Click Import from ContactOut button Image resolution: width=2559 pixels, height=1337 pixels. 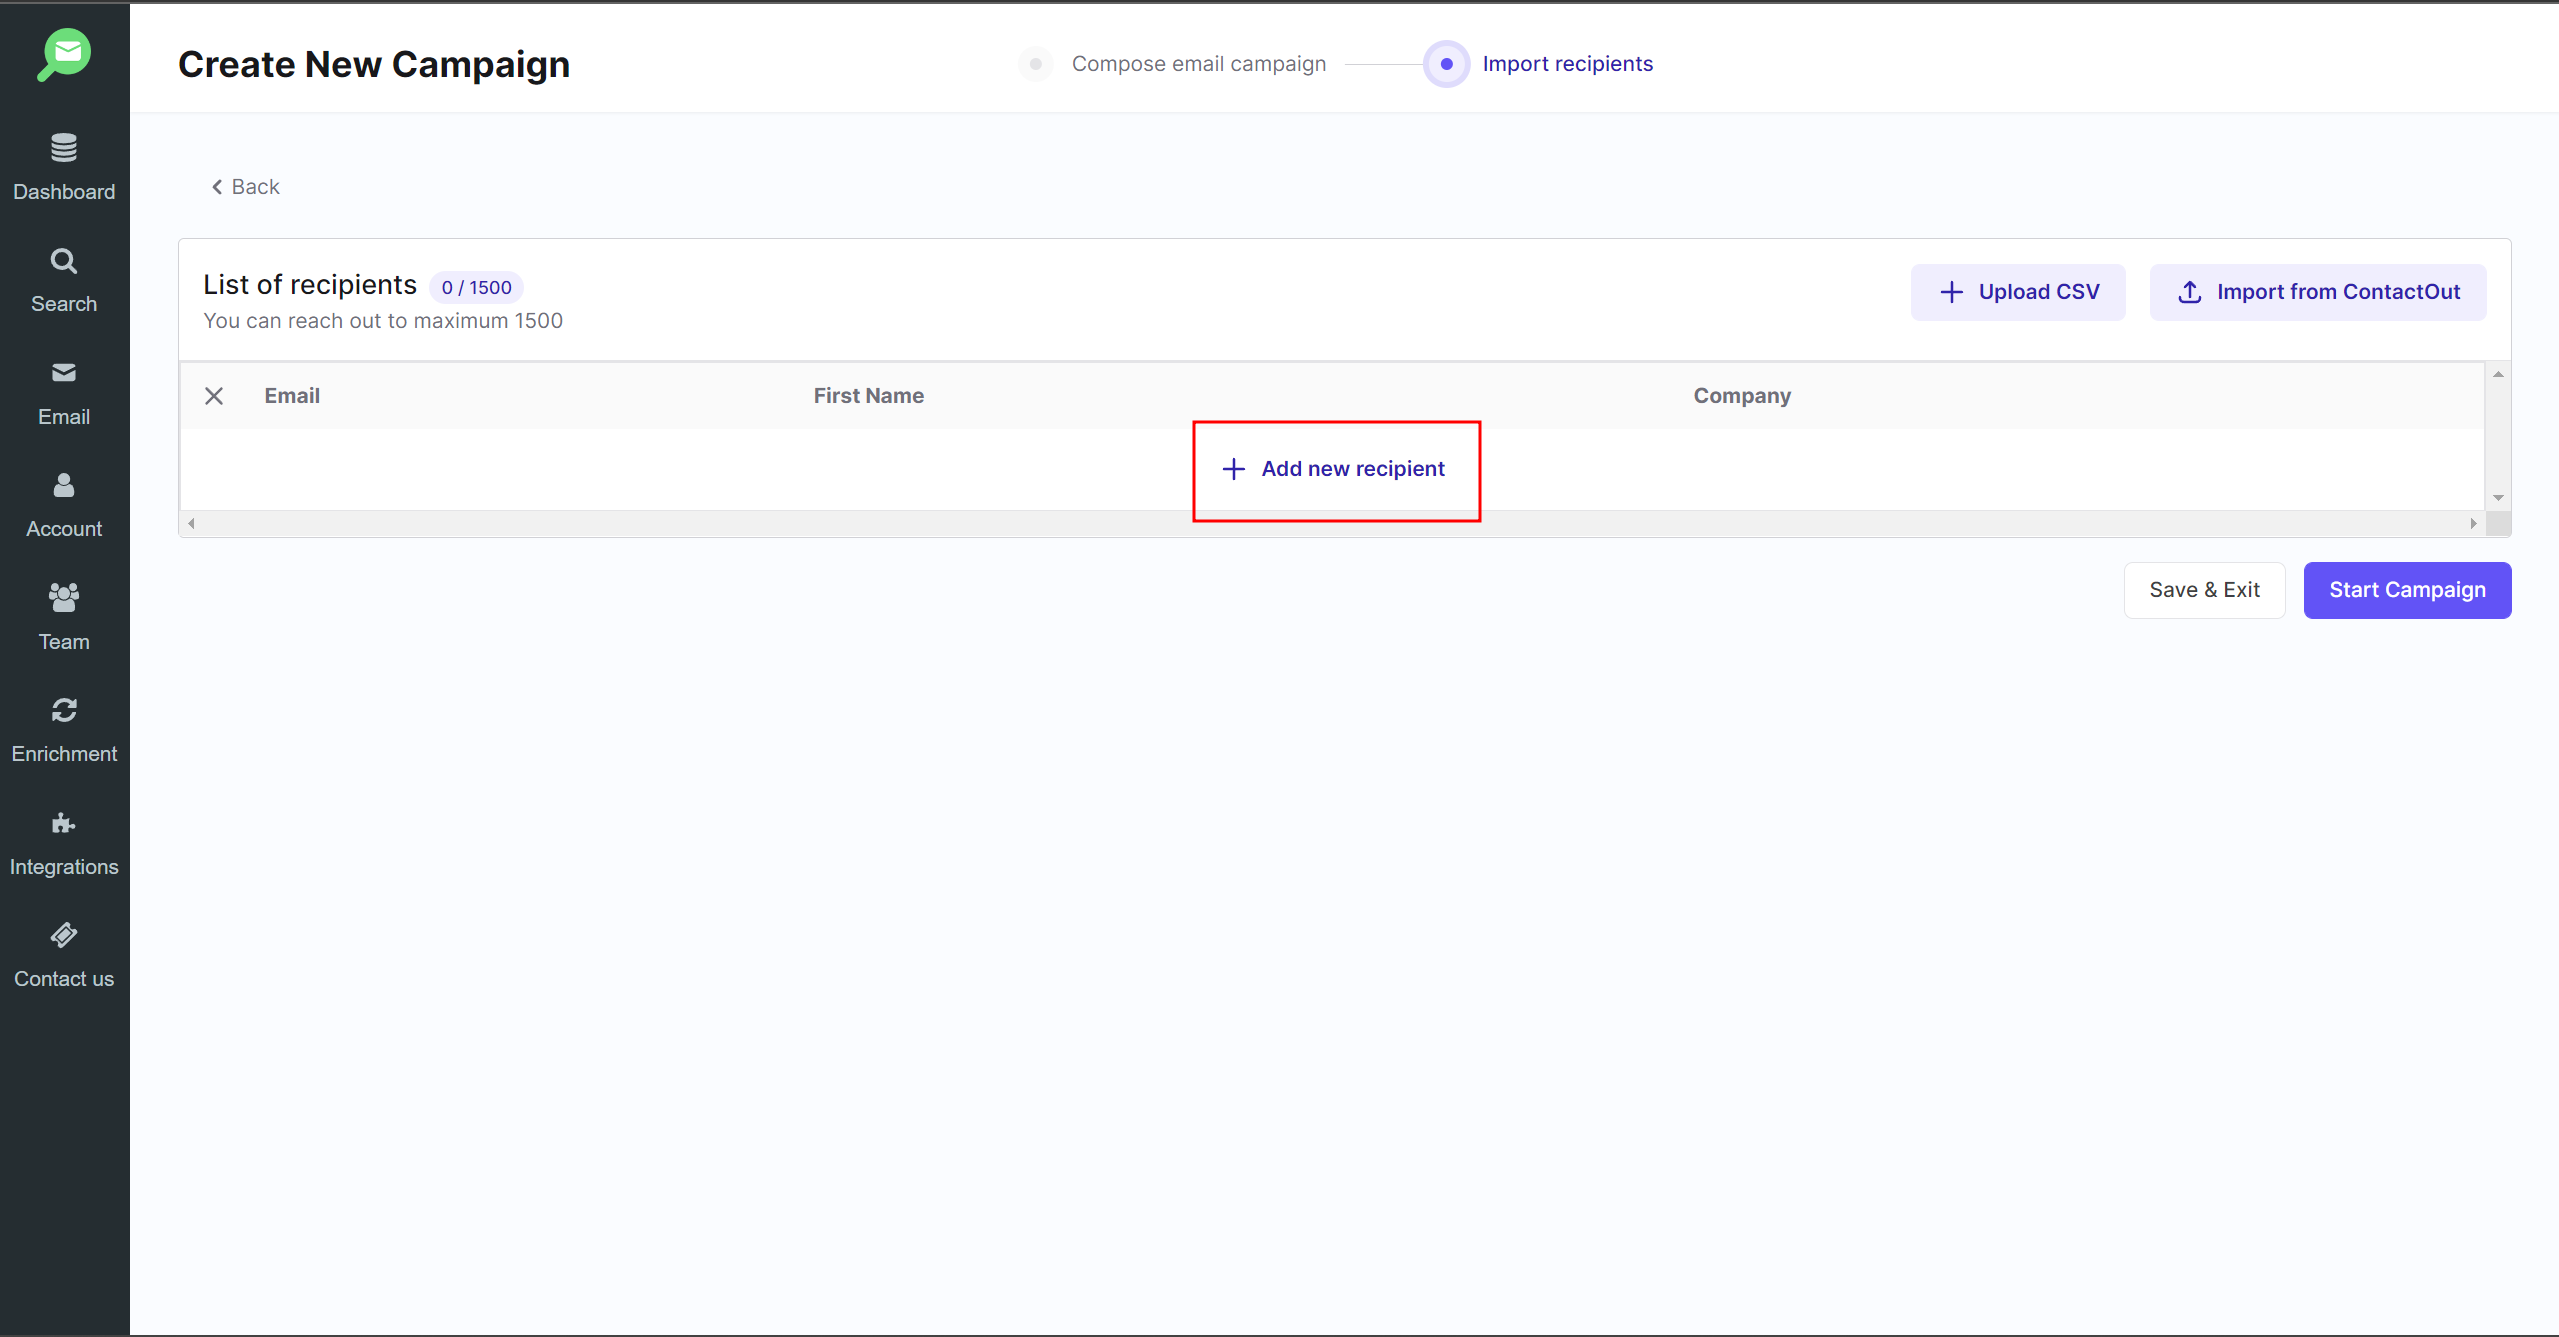click(x=2317, y=292)
